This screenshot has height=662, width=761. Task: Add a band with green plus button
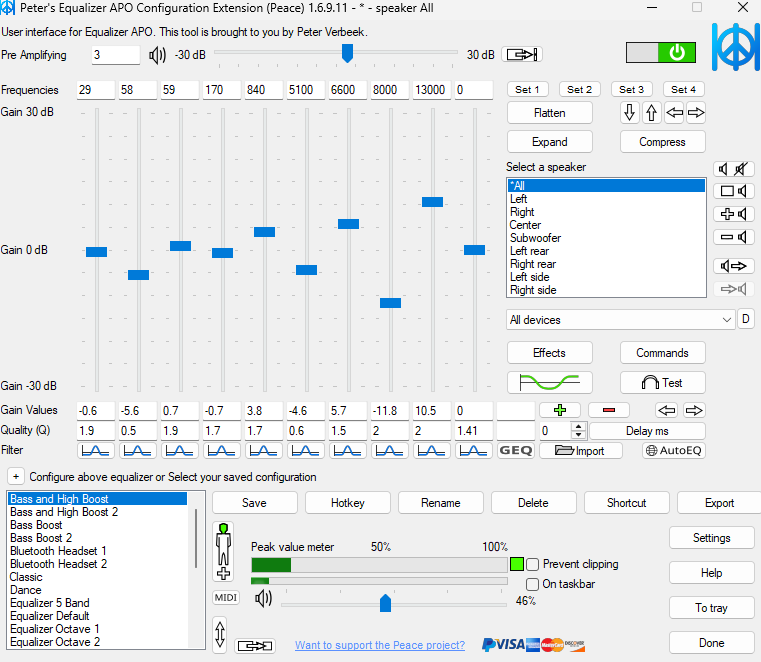560,410
